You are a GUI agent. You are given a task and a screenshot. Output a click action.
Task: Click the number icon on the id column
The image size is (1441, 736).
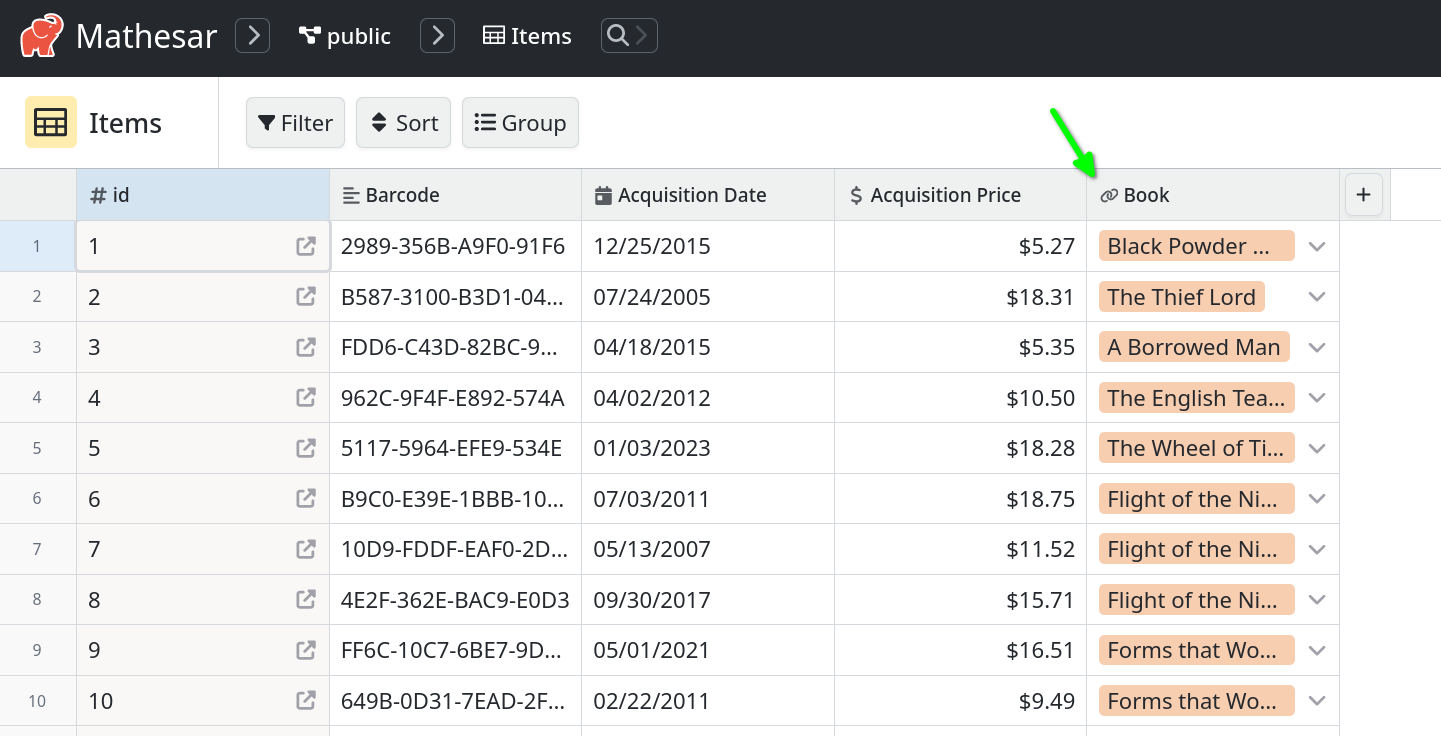pos(95,195)
